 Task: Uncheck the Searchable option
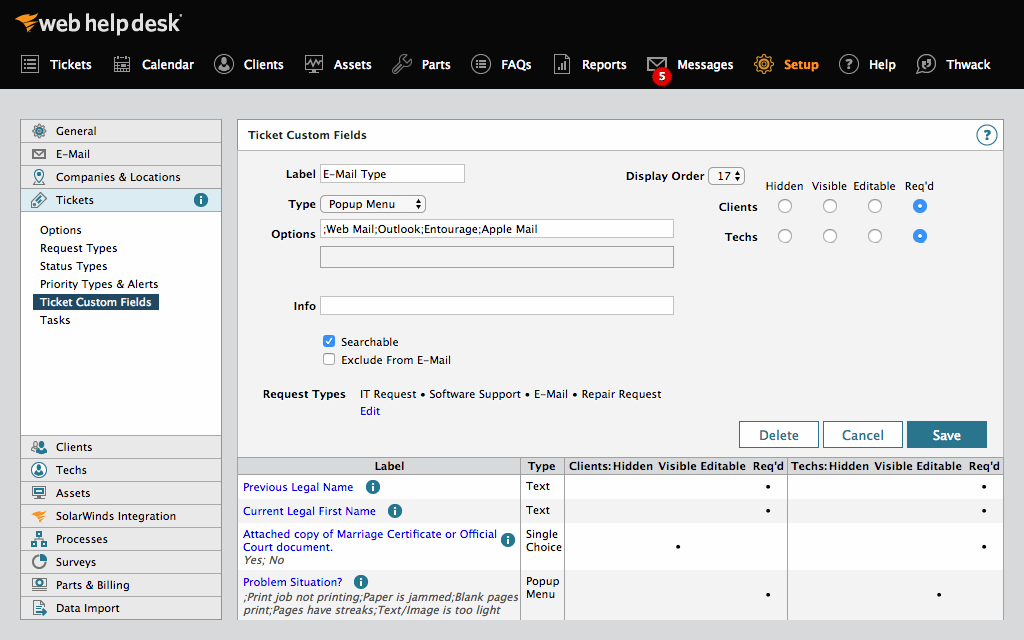pyautogui.click(x=329, y=340)
